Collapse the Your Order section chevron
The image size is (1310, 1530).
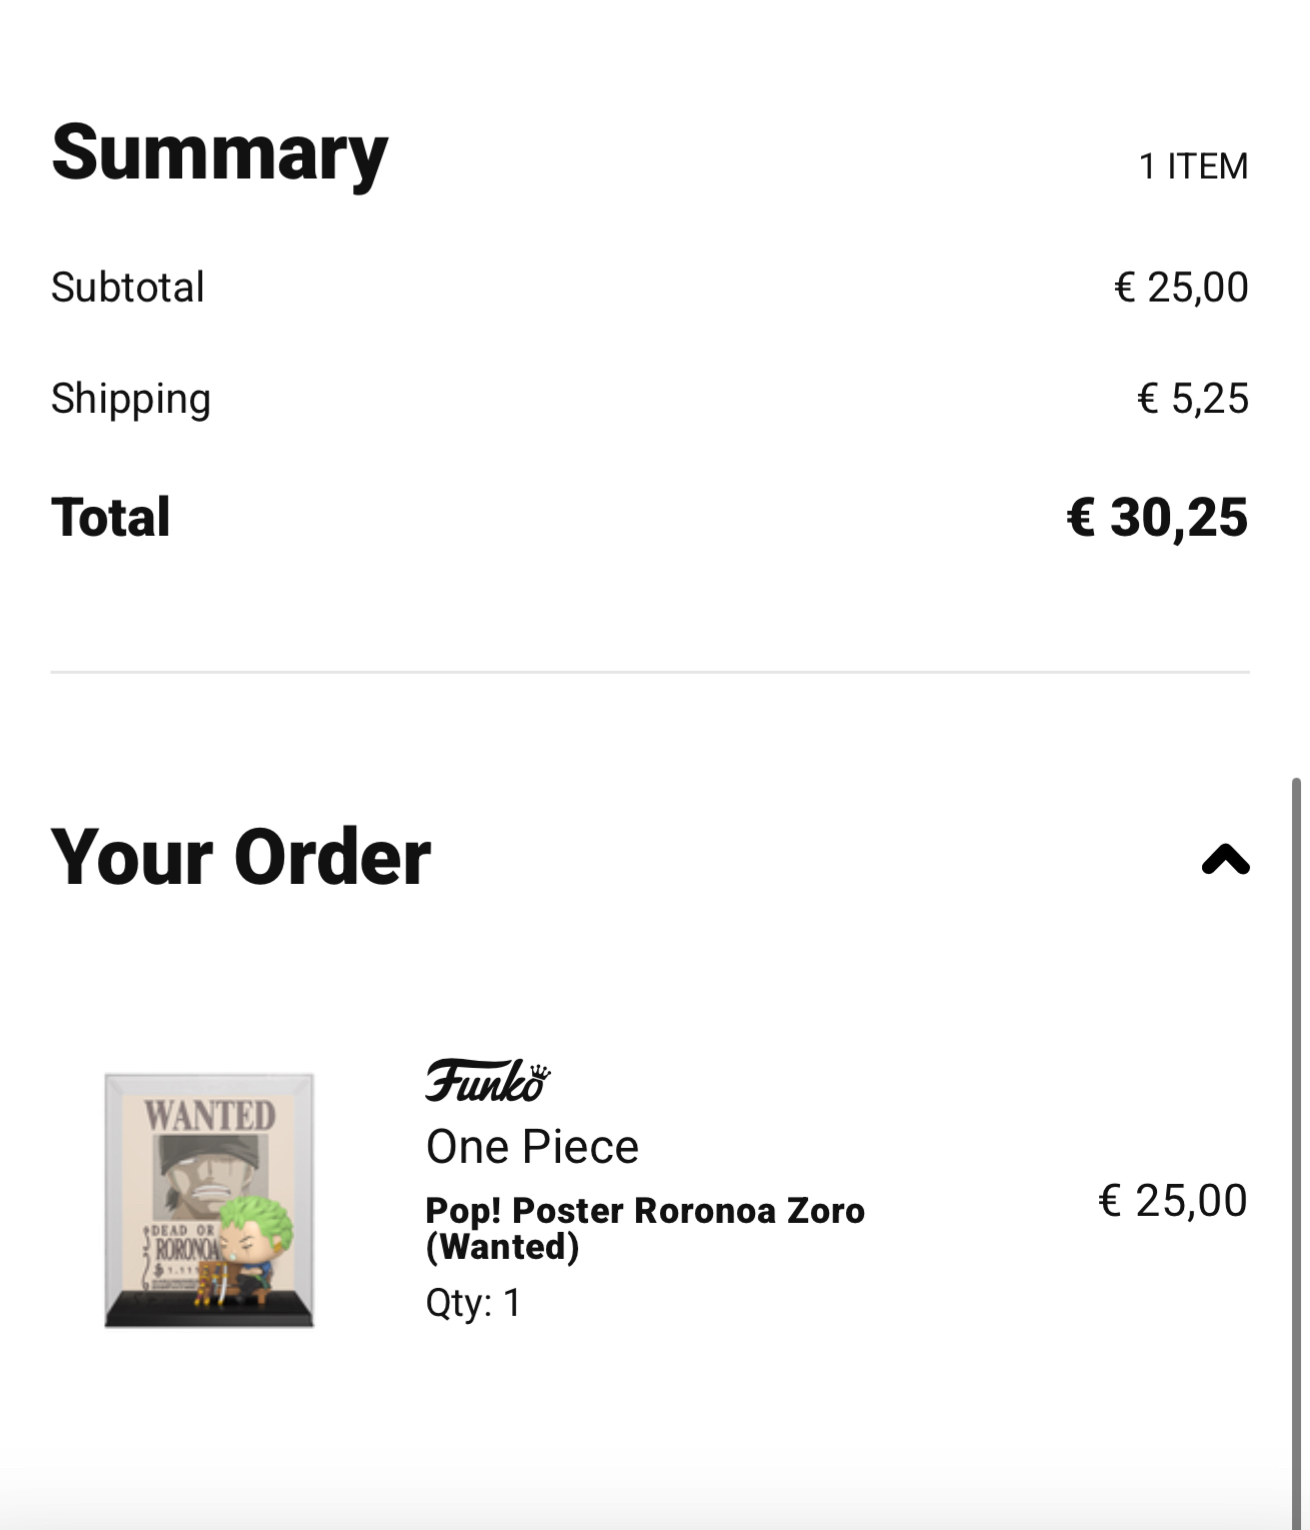tap(1225, 859)
